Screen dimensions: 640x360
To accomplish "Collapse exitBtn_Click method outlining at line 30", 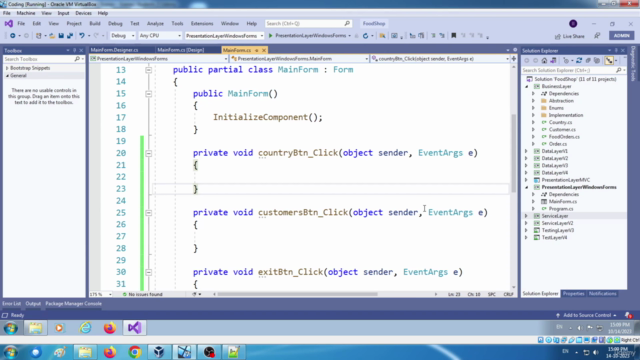I will pyautogui.click(x=149, y=273).
